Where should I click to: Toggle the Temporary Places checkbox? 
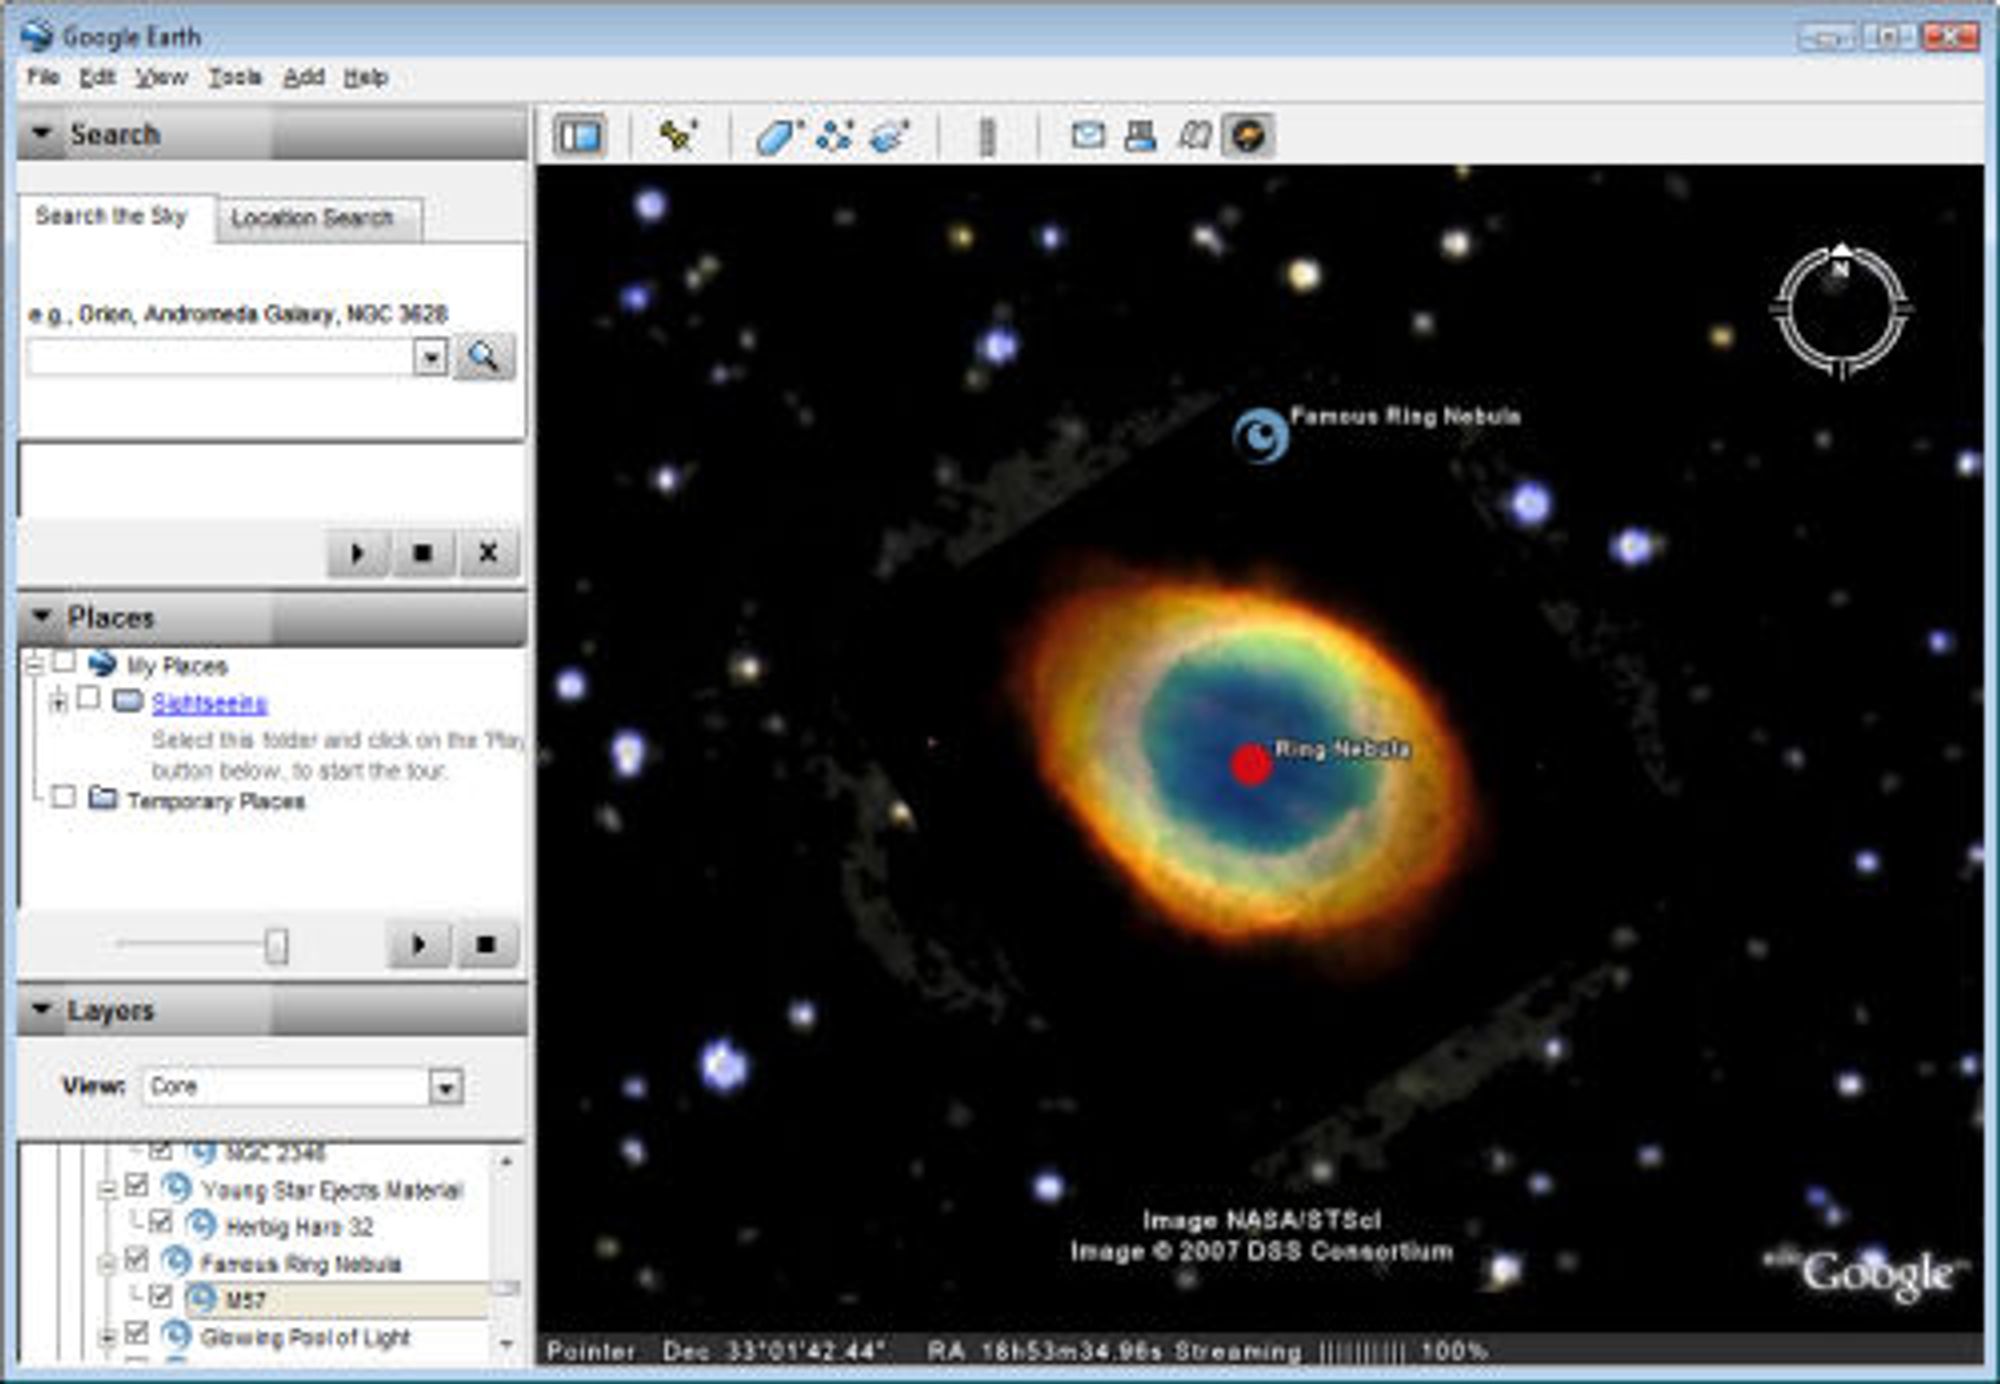tap(63, 797)
